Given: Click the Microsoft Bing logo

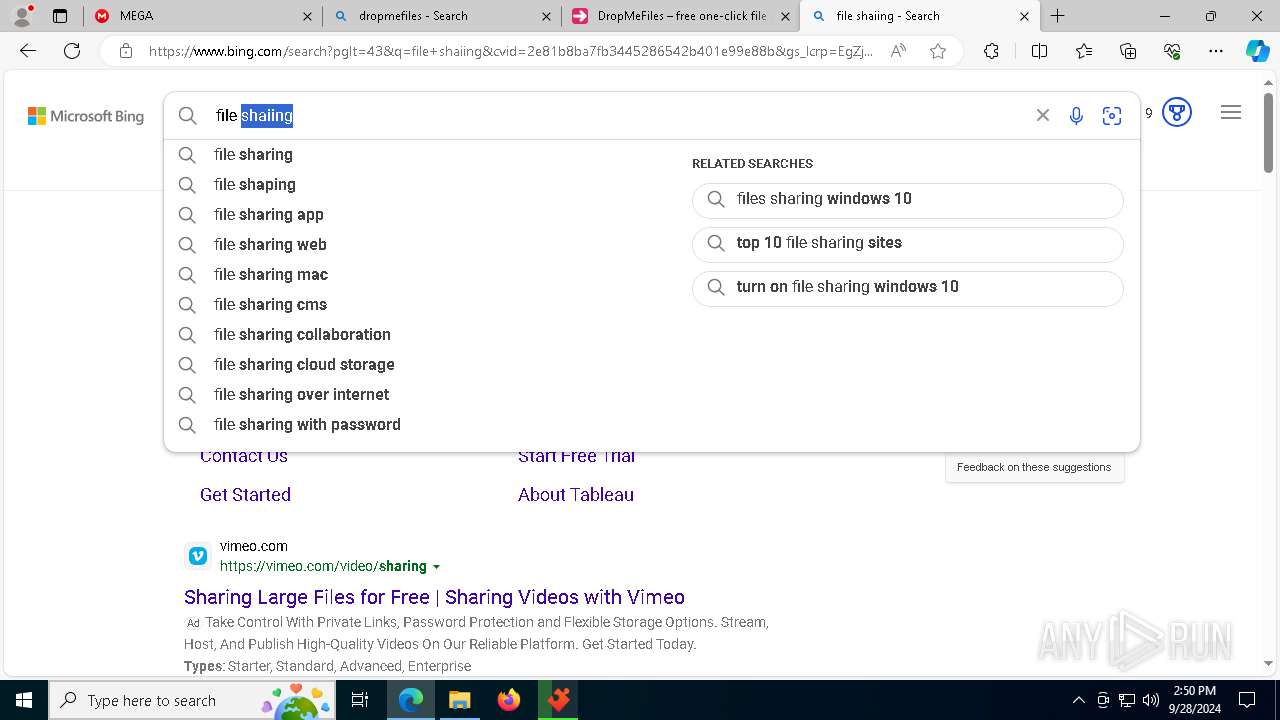Looking at the screenshot, I should 86,116.
